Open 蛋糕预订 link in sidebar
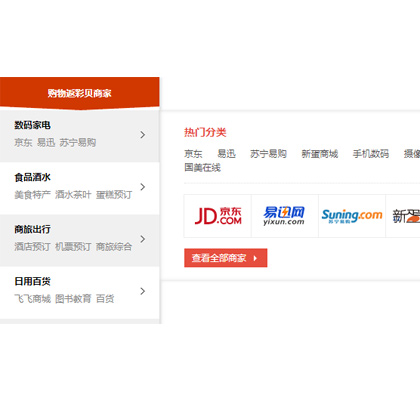This screenshot has height=420, width=420. pyautogui.click(x=114, y=195)
